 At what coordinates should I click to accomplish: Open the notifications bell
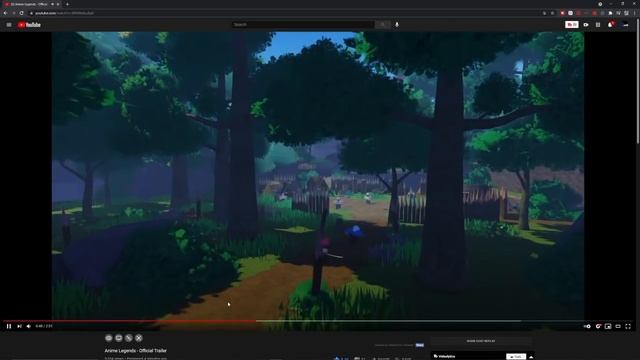[611, 25]
